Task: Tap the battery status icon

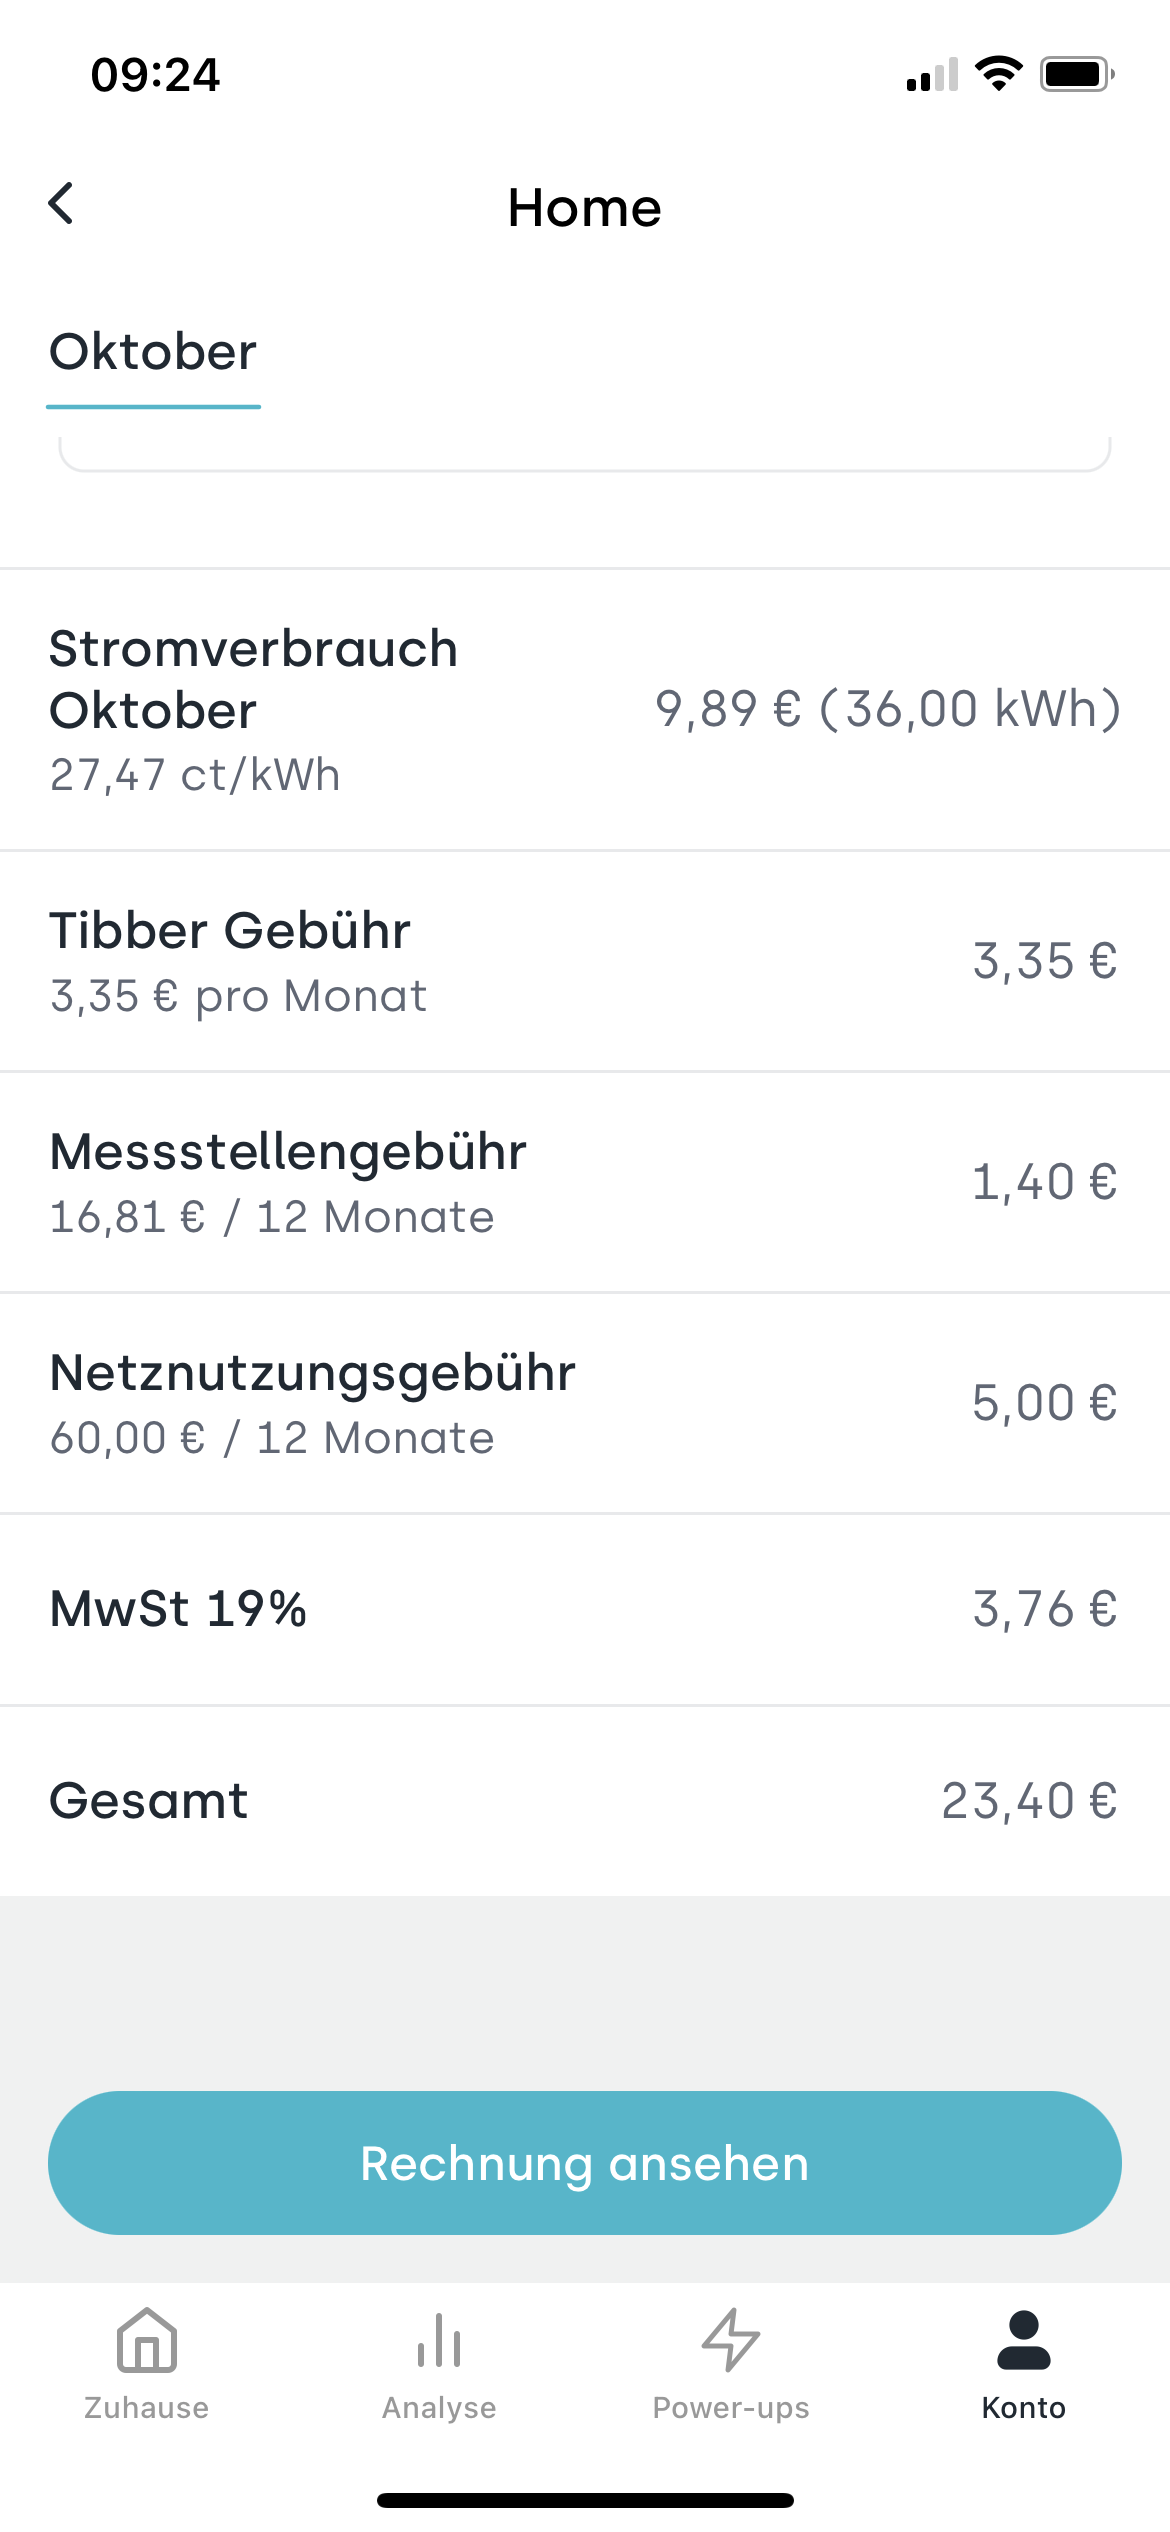Action: point(1077,74)
